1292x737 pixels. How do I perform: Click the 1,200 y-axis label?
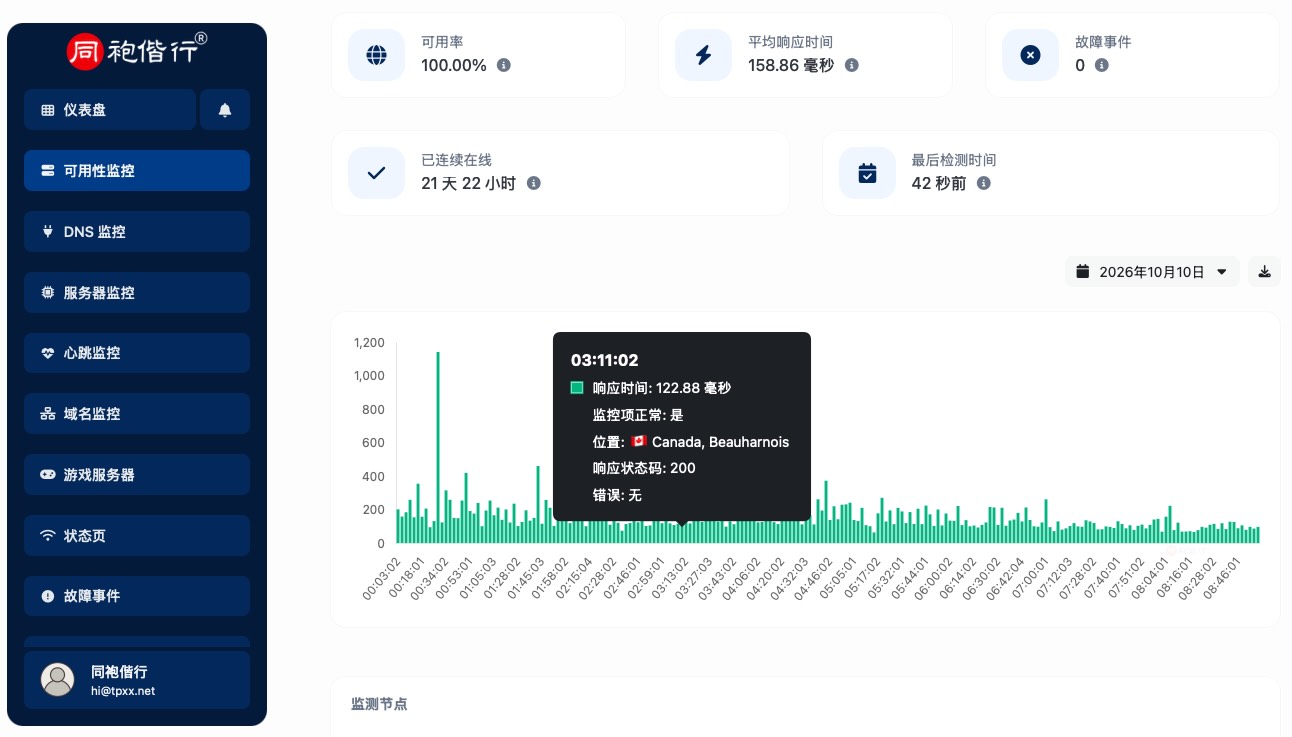point(369,342)
